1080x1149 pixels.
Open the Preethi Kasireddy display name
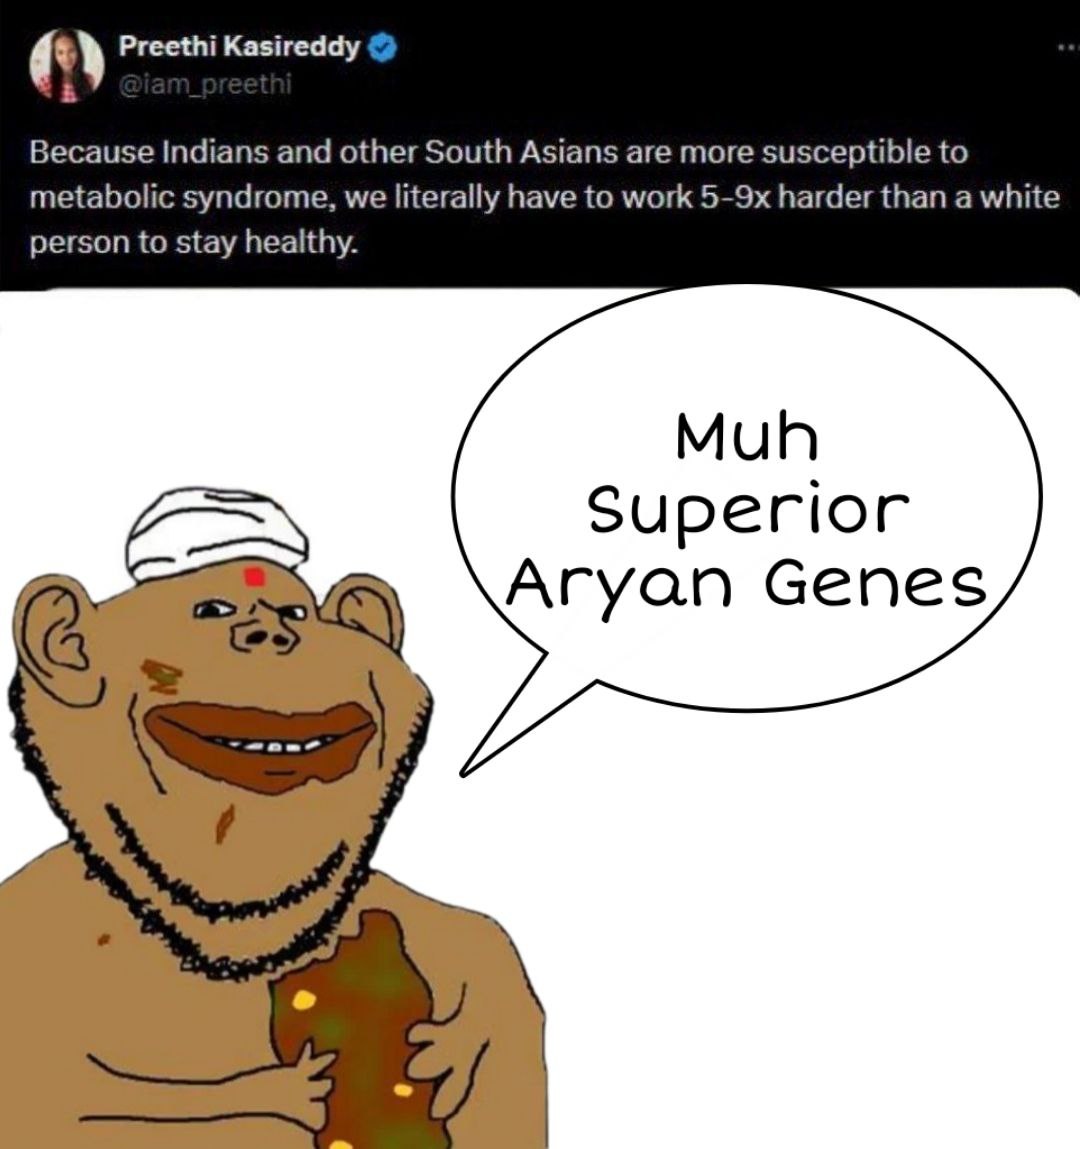(240, 47)
